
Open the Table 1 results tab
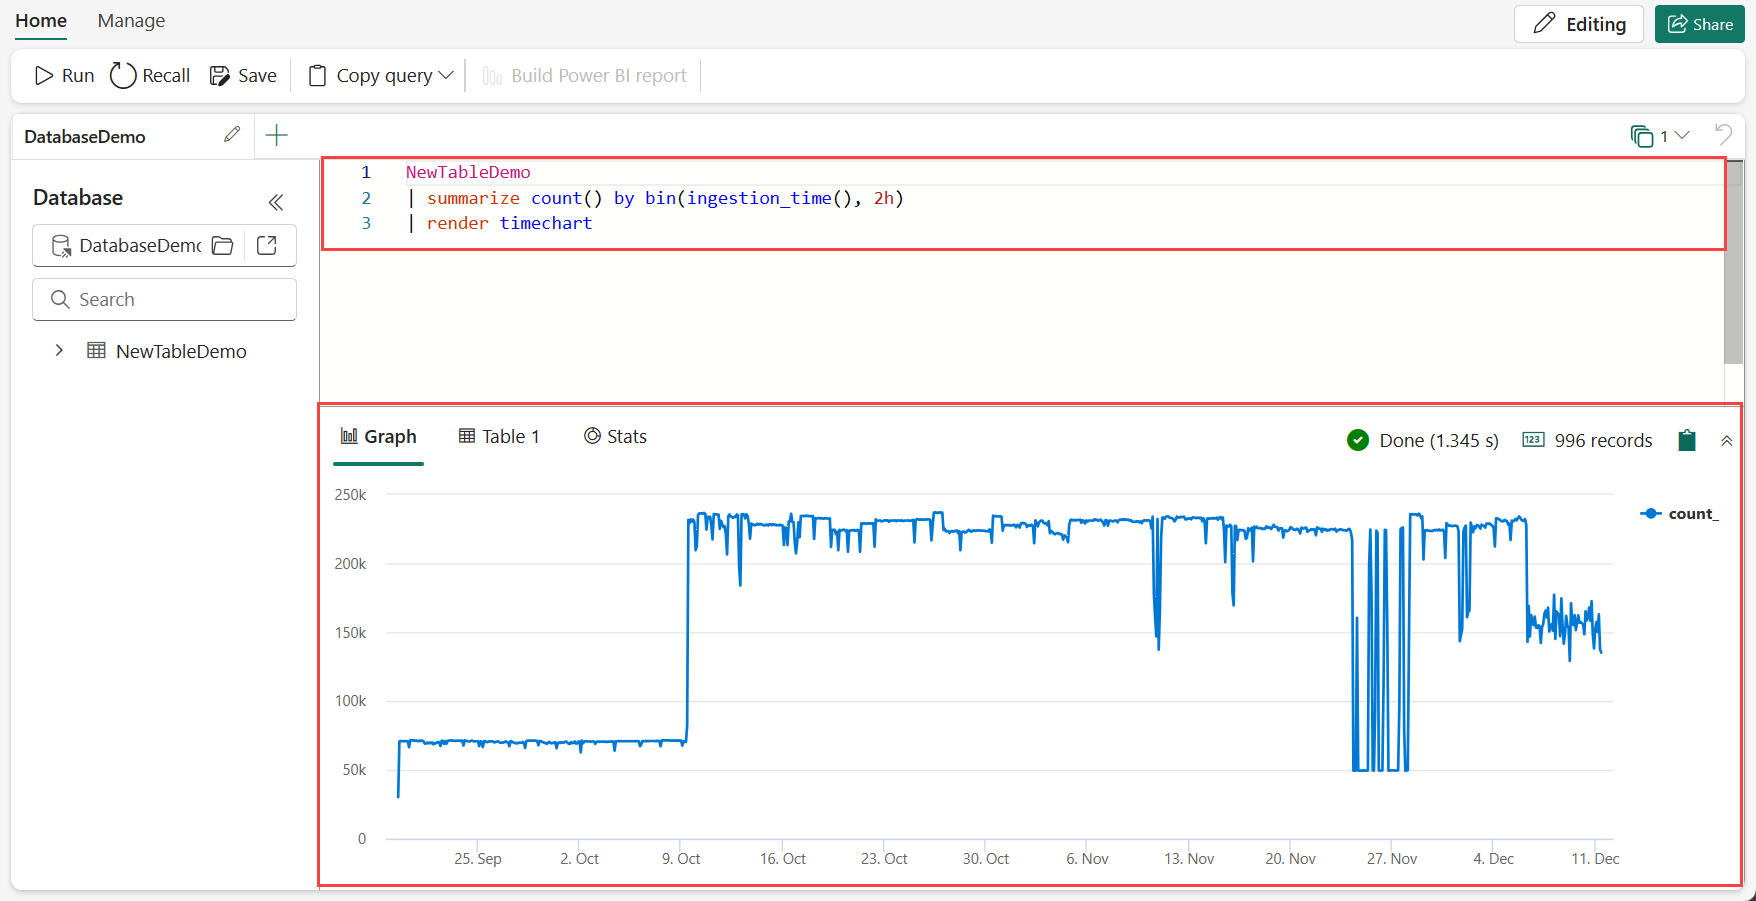[x=499, y=437]
